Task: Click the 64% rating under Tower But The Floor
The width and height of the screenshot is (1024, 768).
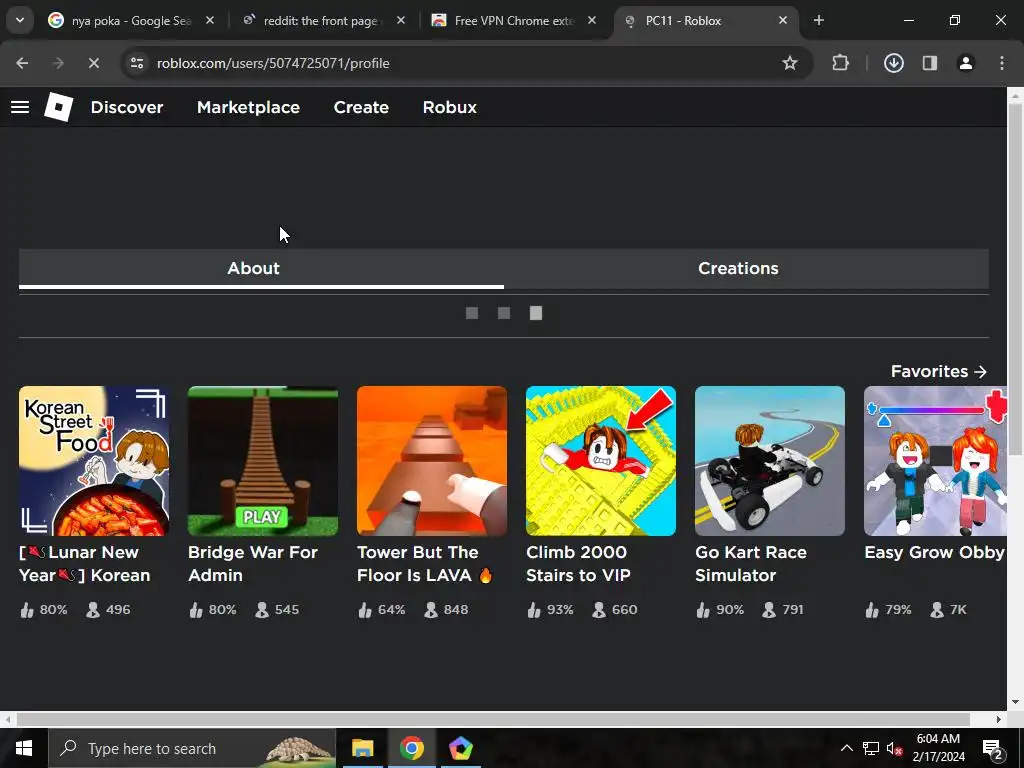Action: [x=382, y=610]
